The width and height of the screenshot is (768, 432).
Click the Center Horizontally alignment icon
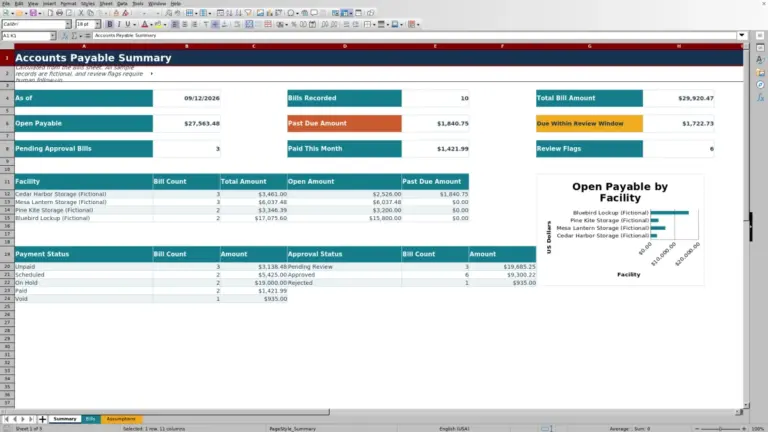(185, 24)
